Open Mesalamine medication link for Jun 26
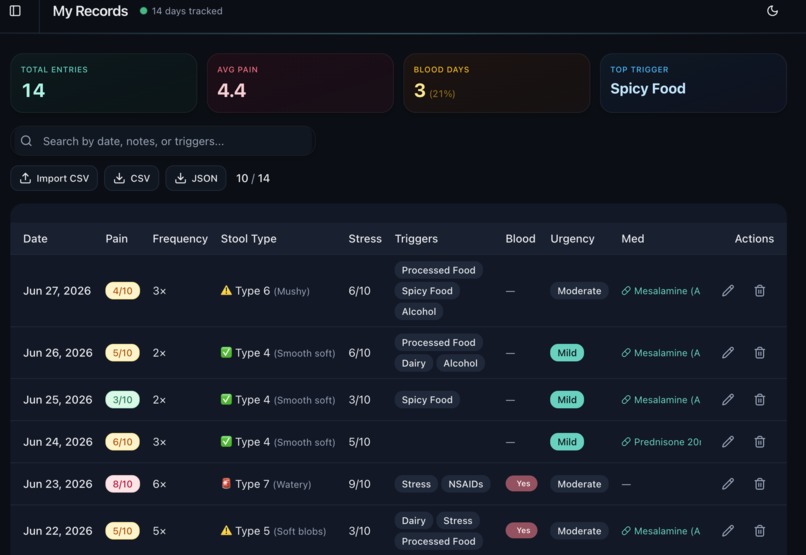806x555 pixels. pos(661,353)
